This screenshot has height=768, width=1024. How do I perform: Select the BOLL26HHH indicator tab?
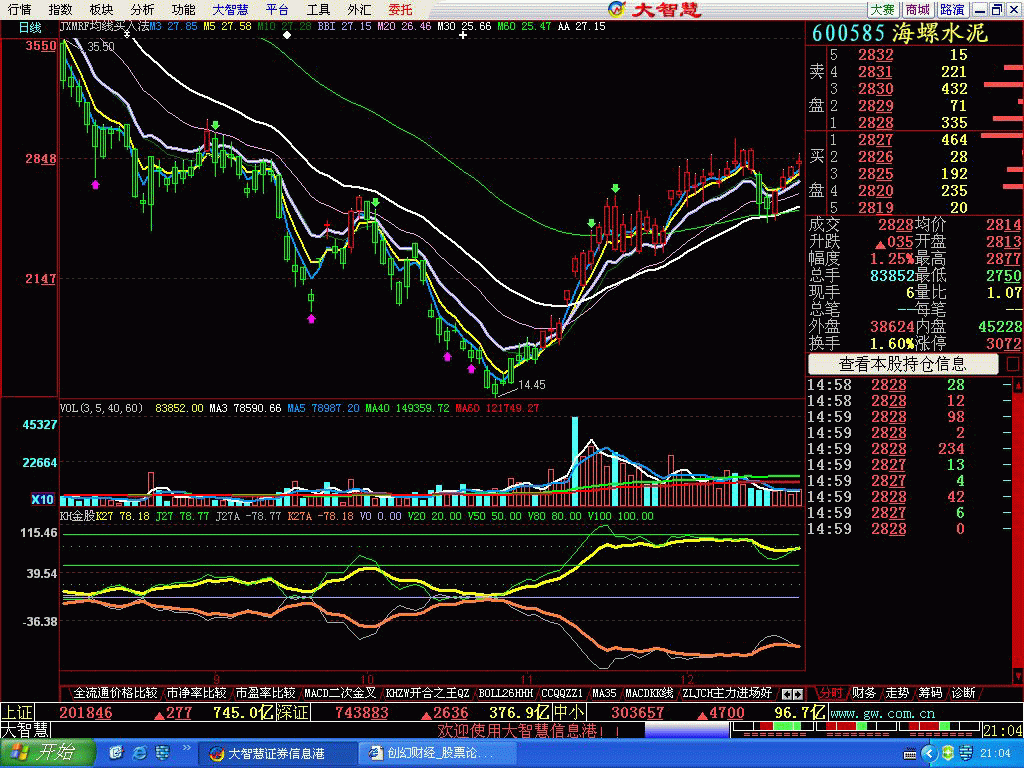(505, 692)
